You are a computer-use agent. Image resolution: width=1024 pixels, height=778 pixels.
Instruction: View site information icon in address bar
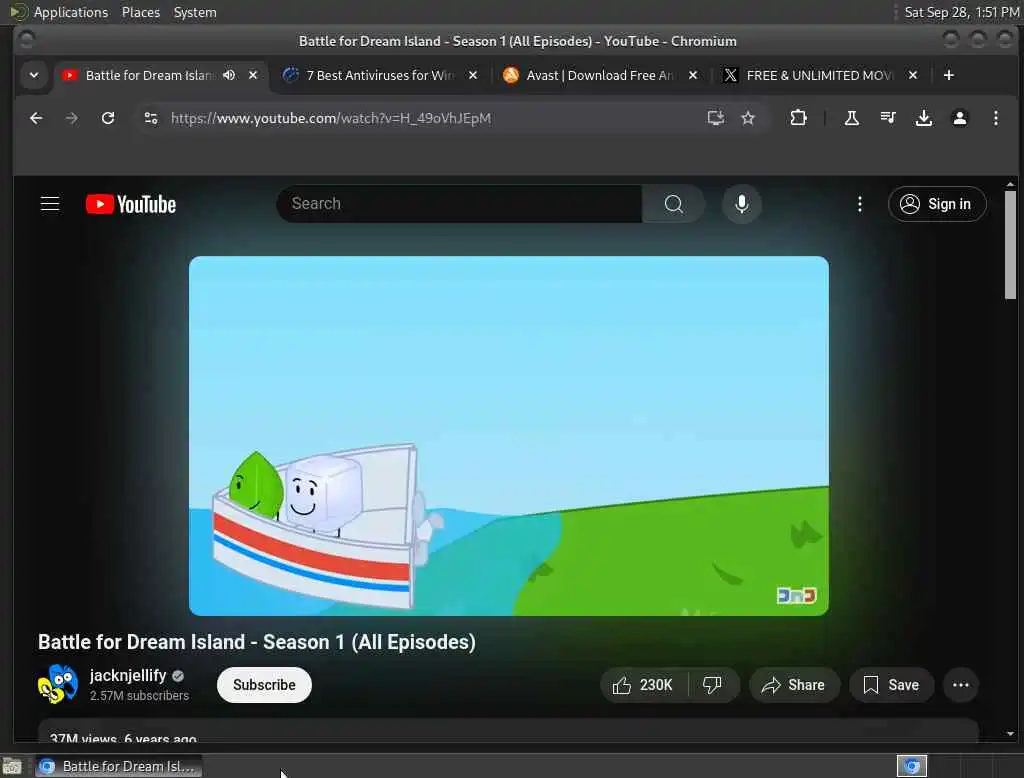pos(151,118)
